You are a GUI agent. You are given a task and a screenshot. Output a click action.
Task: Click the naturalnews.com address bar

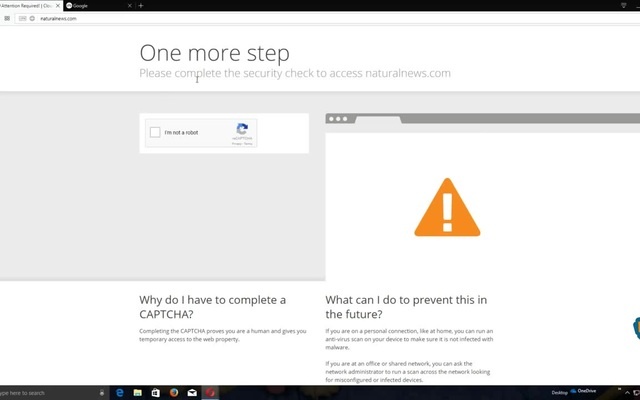[327, 18]
